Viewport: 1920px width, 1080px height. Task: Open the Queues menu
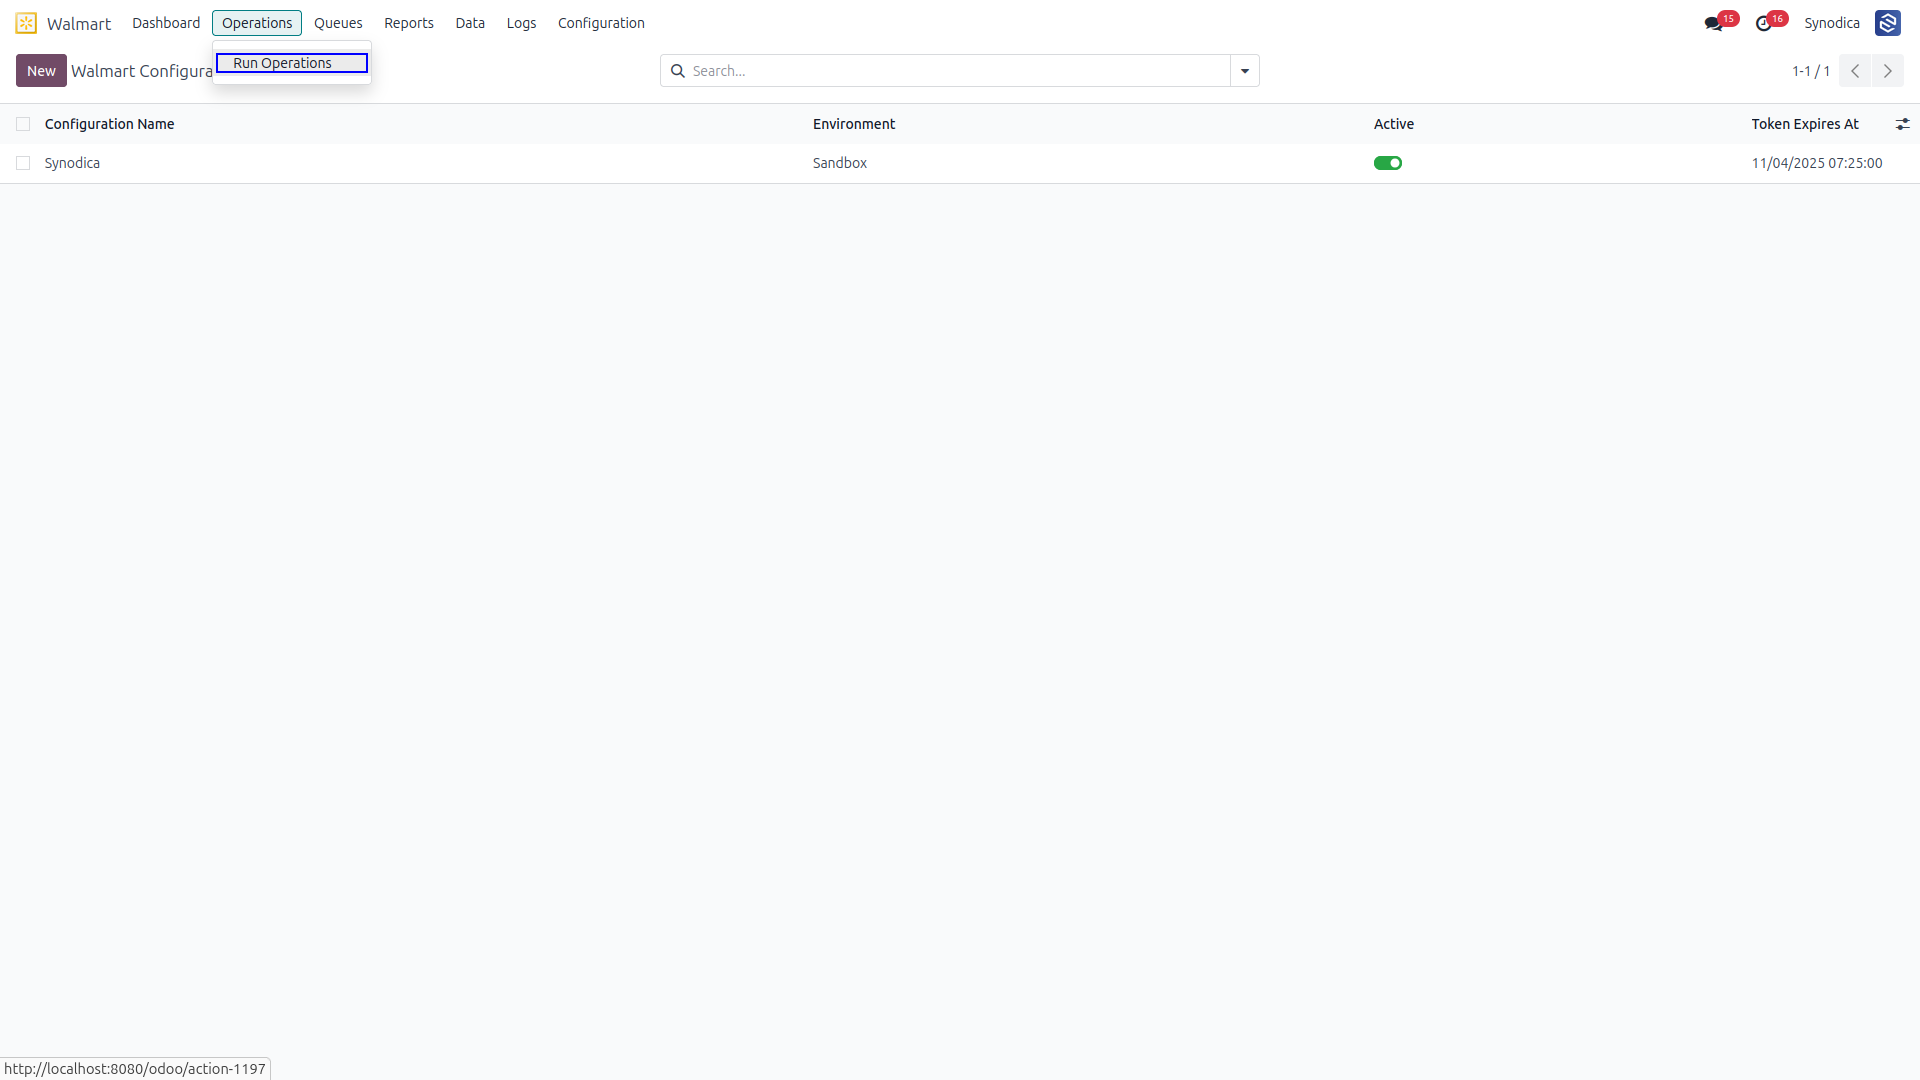tap(338, 23)
